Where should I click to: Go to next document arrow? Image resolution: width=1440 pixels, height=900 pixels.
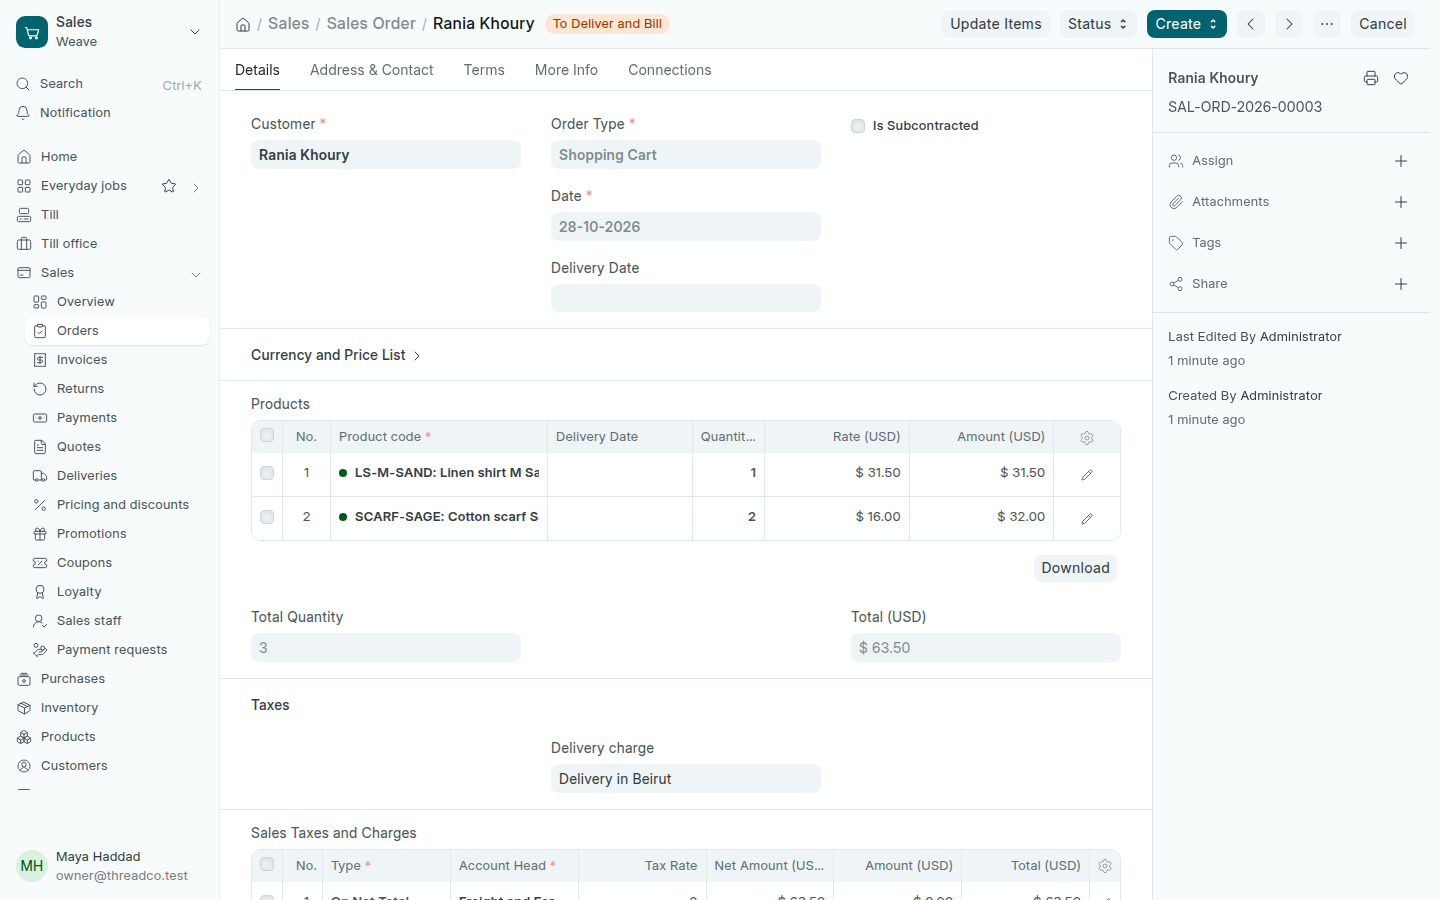point(1289,24)
